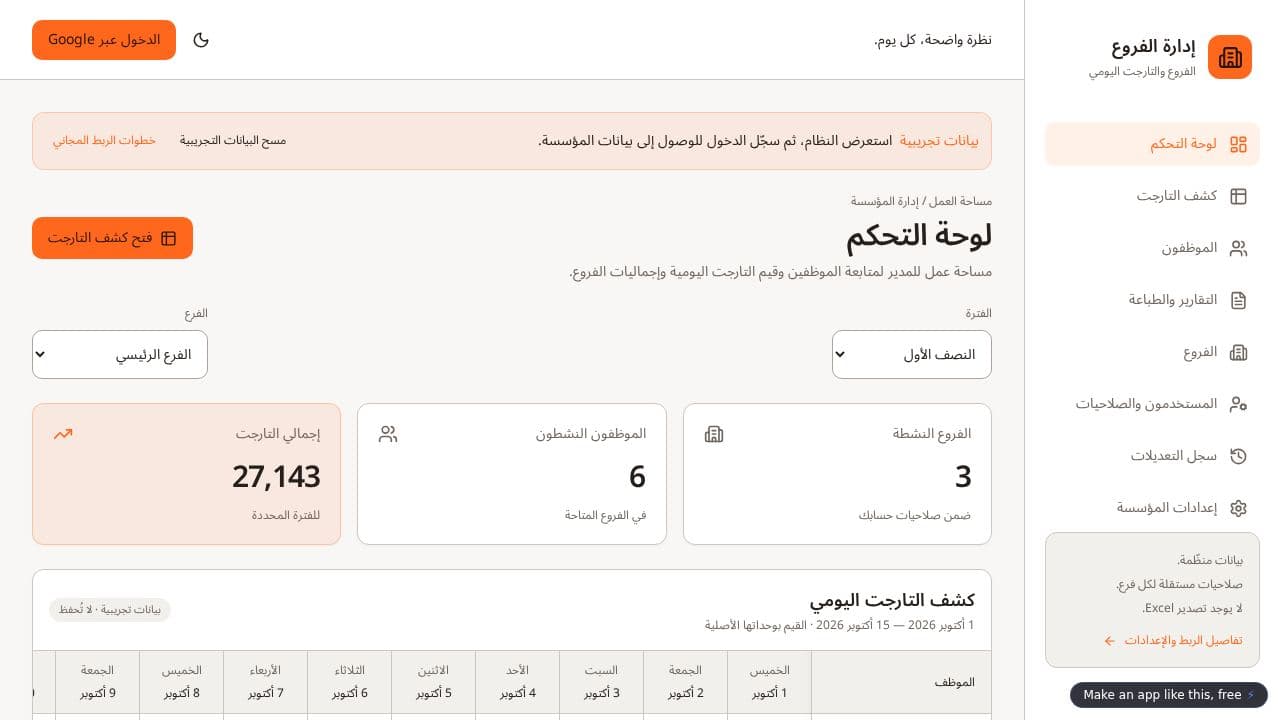Go to التقارير والطباعة sidebar item
The image size is (1280, 720).
coord(1152,300)
